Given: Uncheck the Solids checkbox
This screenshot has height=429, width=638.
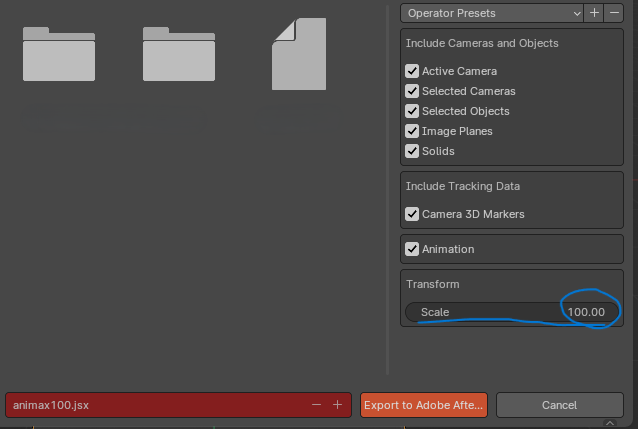Looking at the screenshot, I should pos(412,151).
